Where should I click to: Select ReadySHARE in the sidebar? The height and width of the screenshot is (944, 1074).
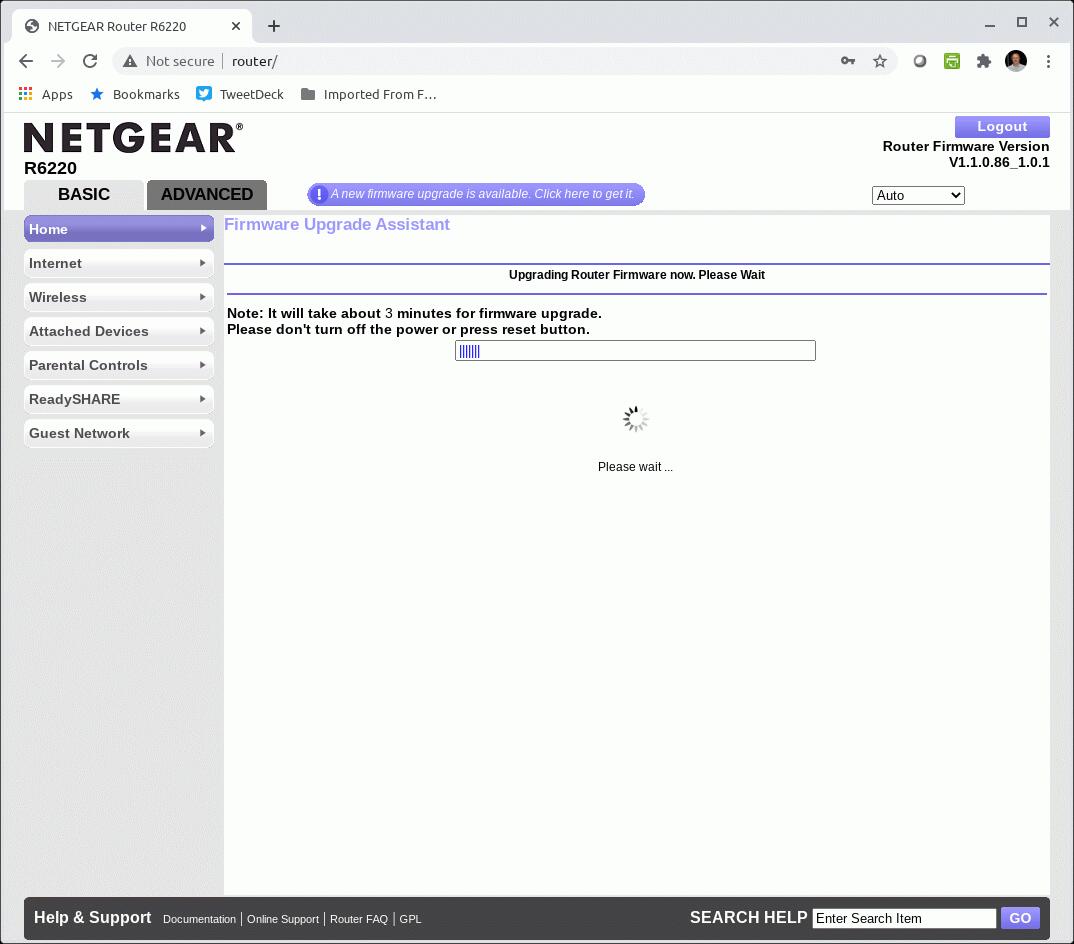click(118, 399)
